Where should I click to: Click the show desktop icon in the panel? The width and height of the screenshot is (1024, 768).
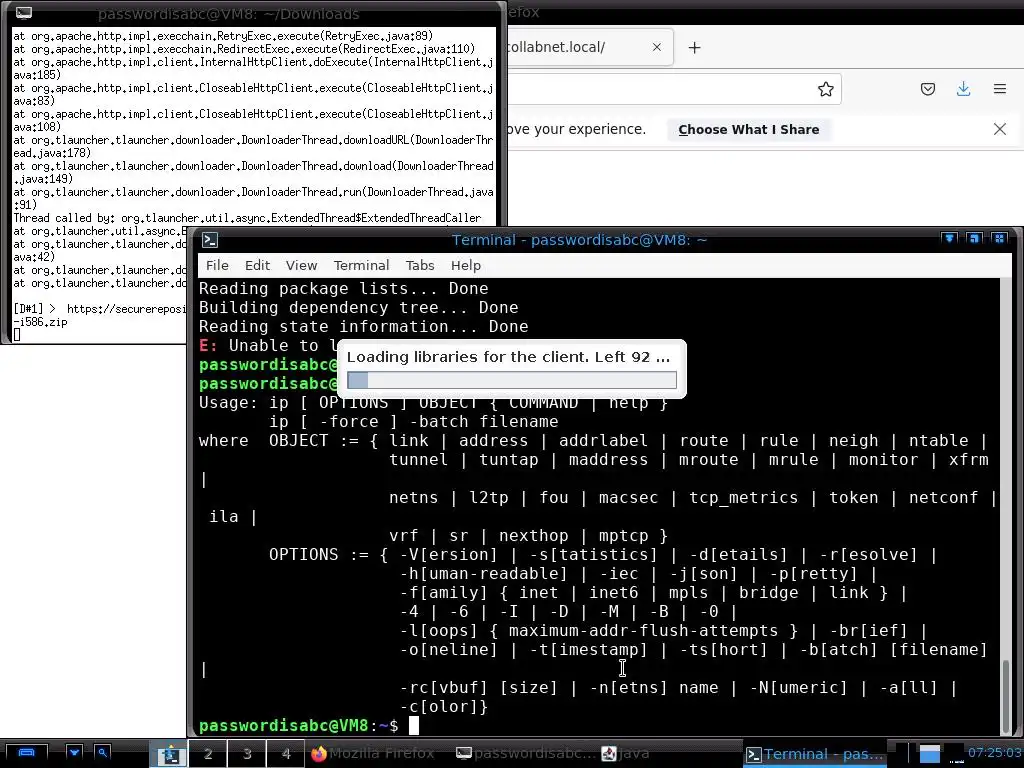25,753
